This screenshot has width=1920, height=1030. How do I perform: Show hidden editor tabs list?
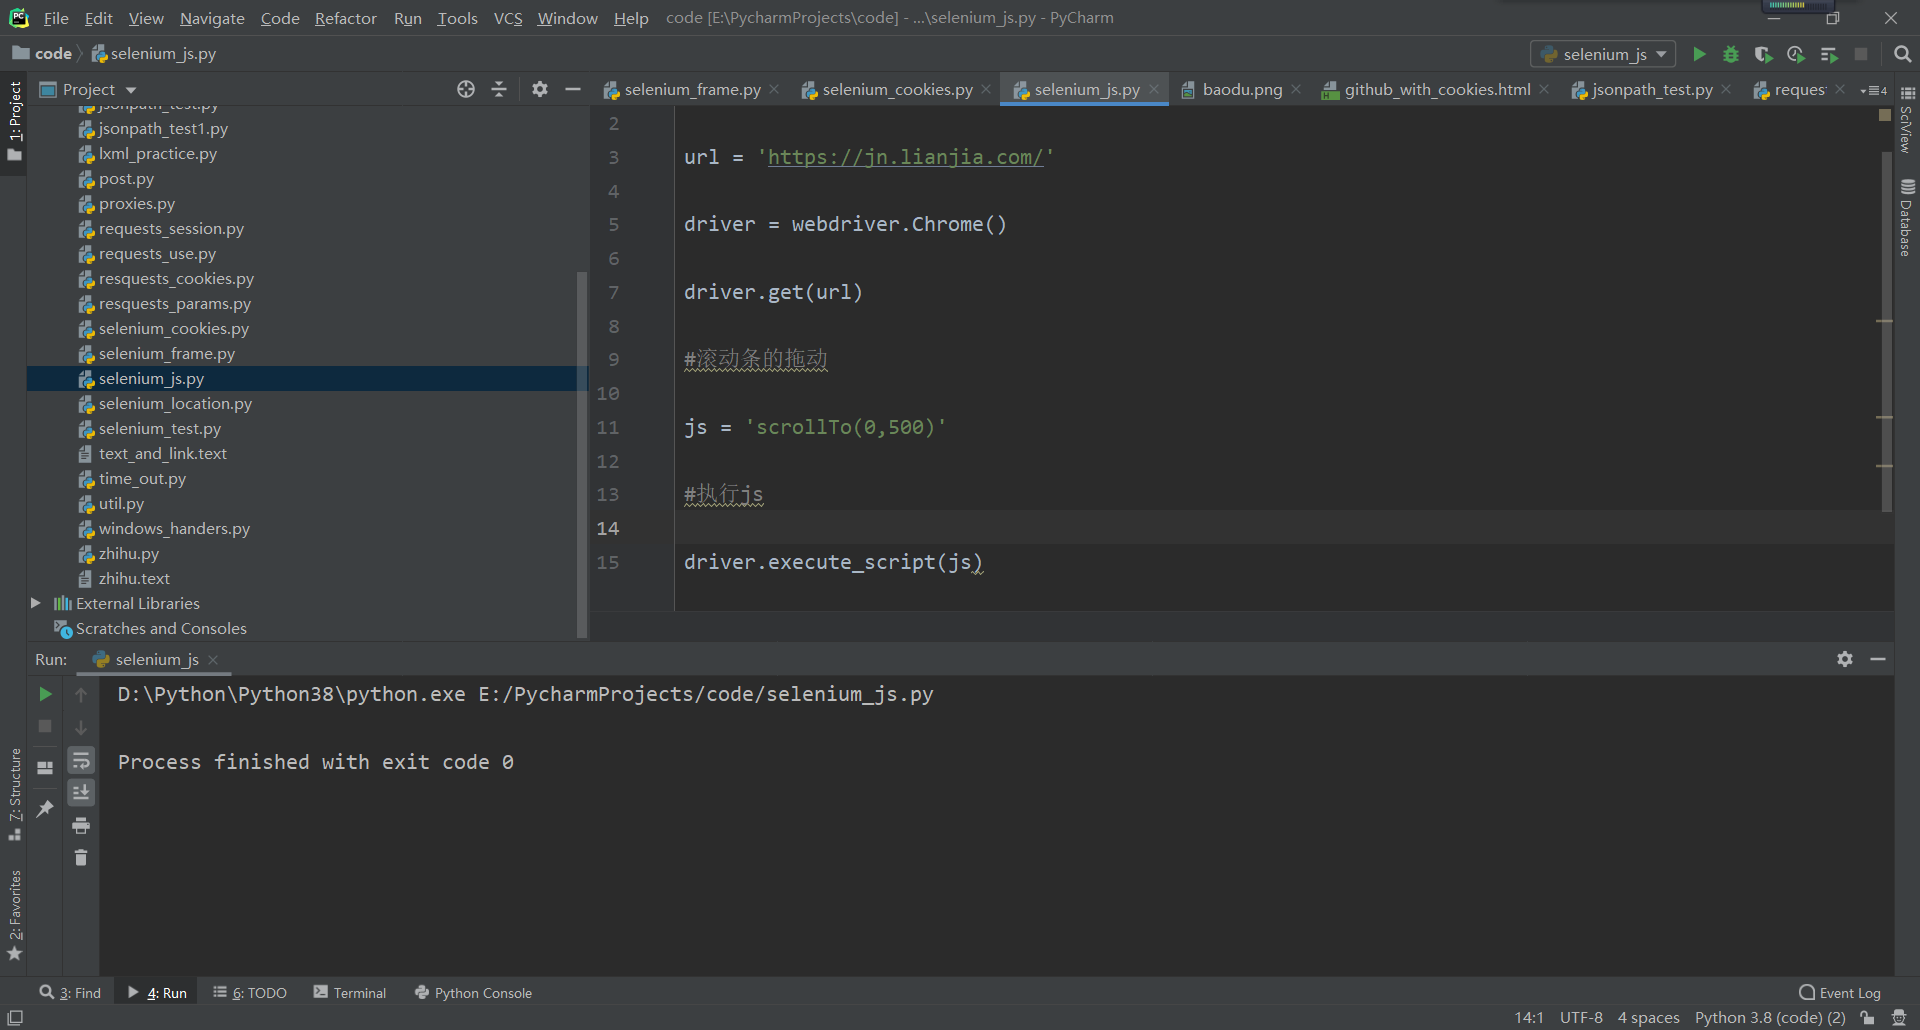point(1873,90)
